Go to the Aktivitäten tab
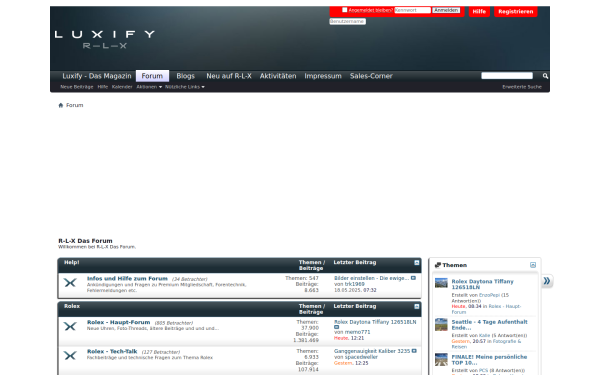The image size is (600, 375). pos(278,76)
